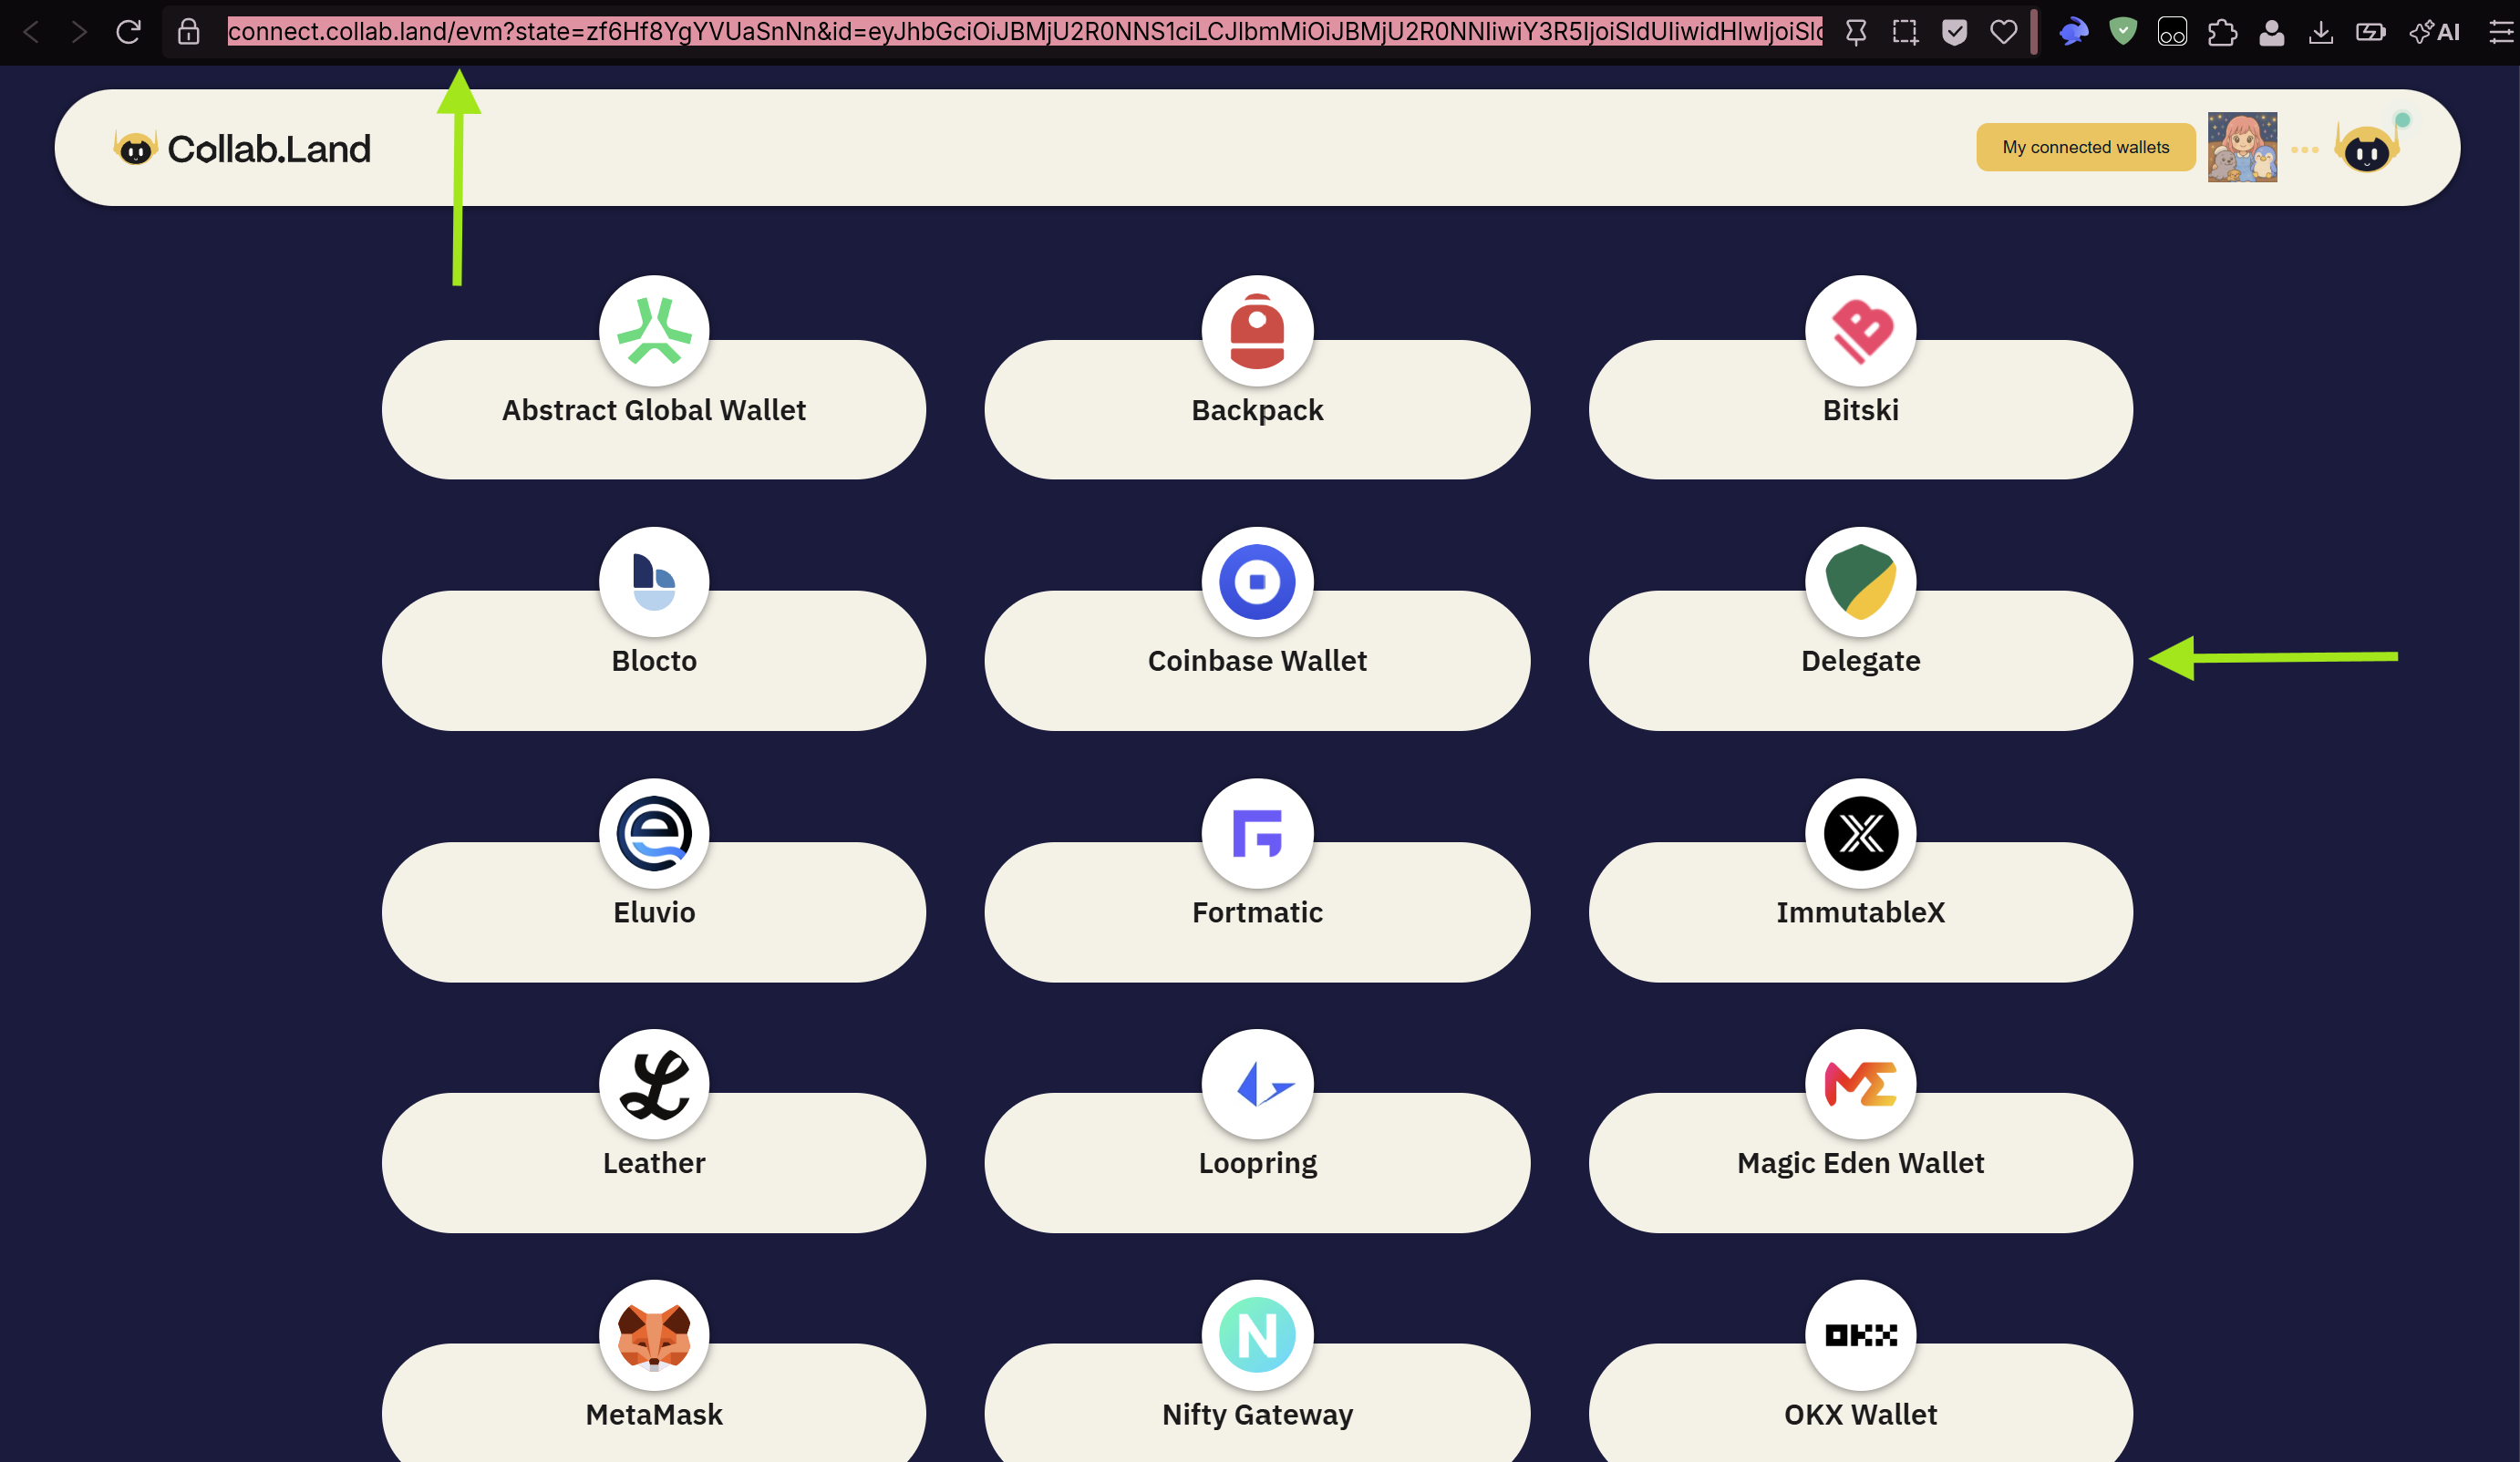Click the AI assistant toolbar button
Screen dimensions: 2520x1462
2434,32
